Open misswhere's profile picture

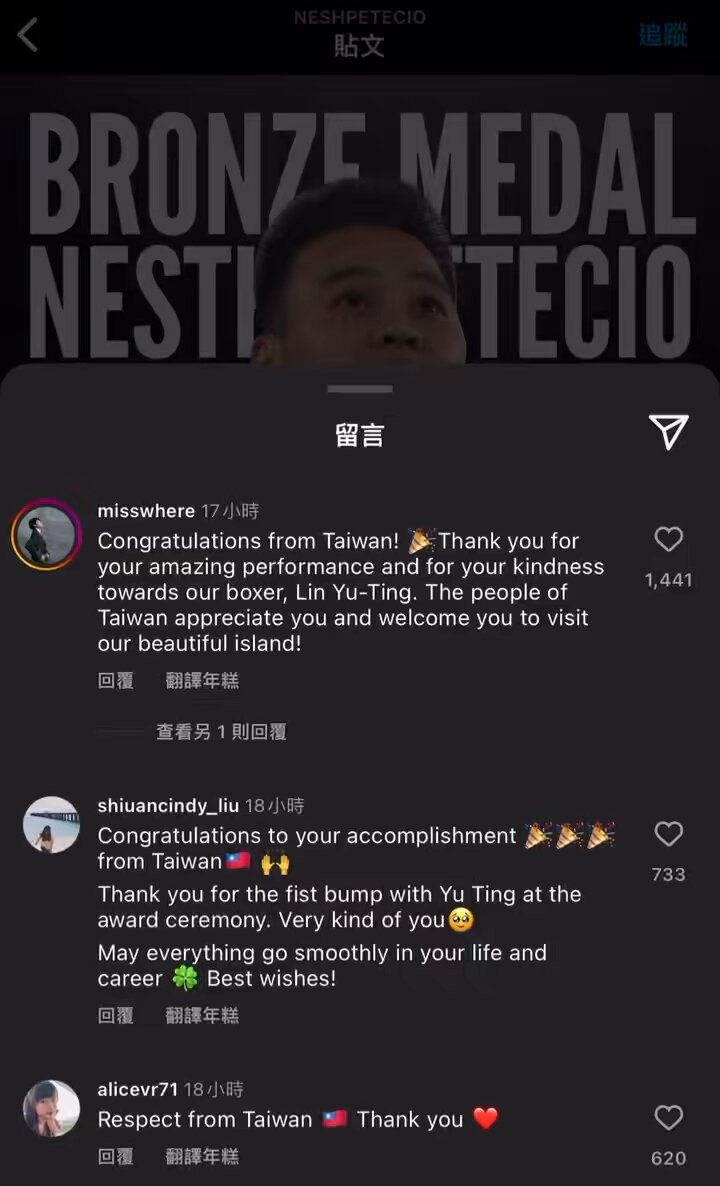[47, 534]
